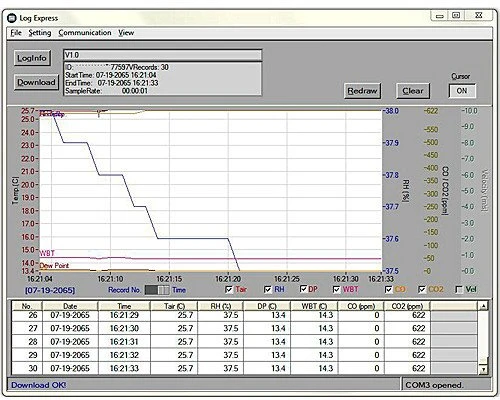
Task: Click the Time column header
Action: tap(124, 306)
